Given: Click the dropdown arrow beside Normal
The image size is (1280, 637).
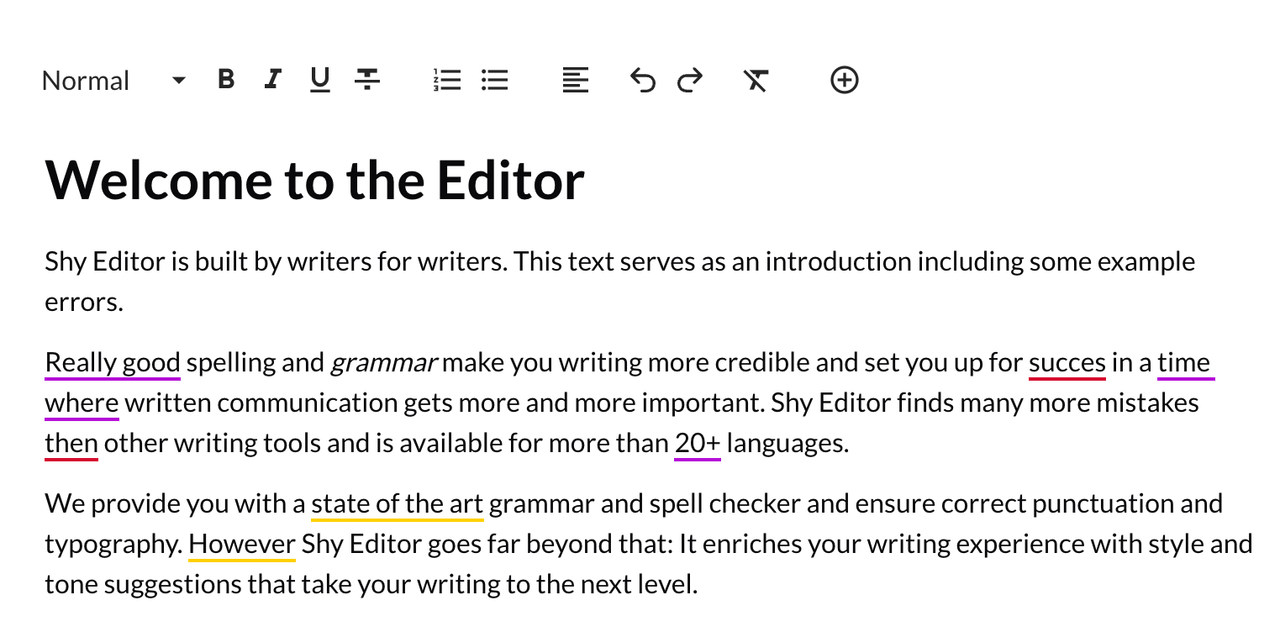Looking at the screenshot, I should tap(179, 80).
